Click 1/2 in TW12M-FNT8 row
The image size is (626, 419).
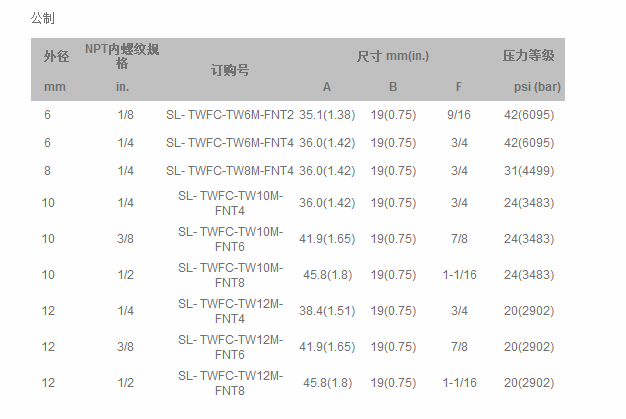tap(125, 383)
